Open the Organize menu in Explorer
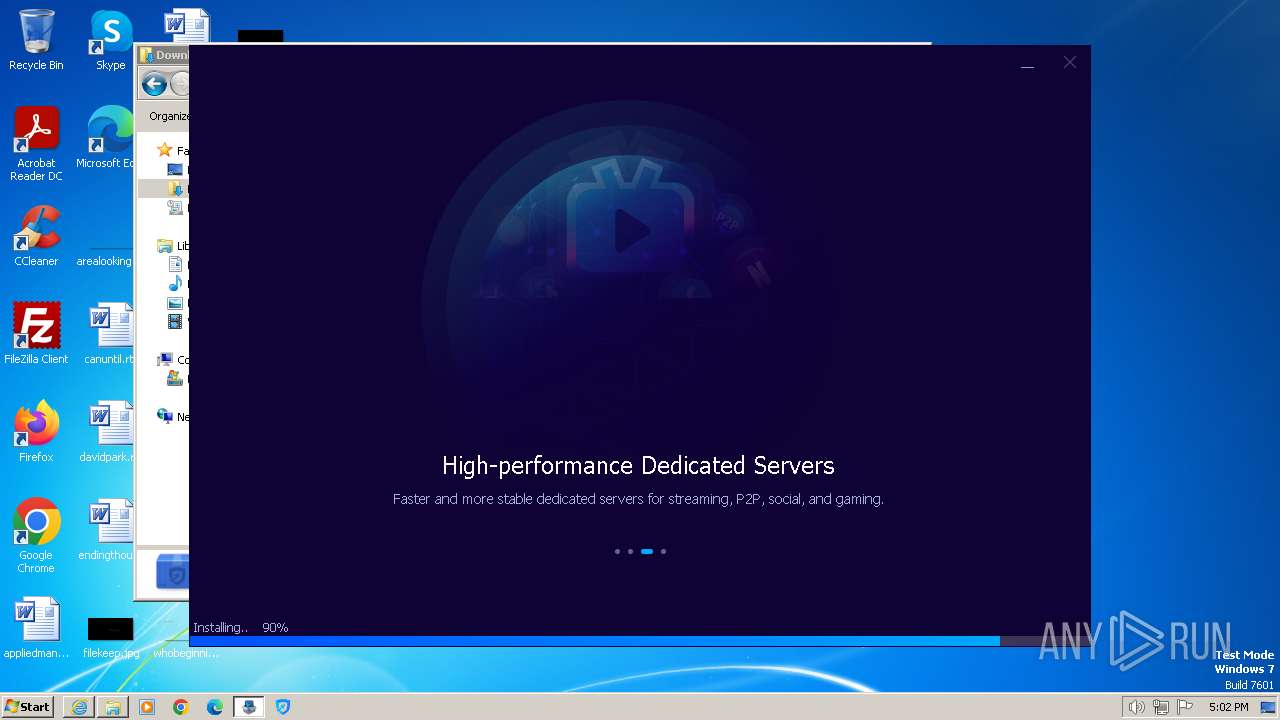1280x720 pixels. (x=169, y=116)
